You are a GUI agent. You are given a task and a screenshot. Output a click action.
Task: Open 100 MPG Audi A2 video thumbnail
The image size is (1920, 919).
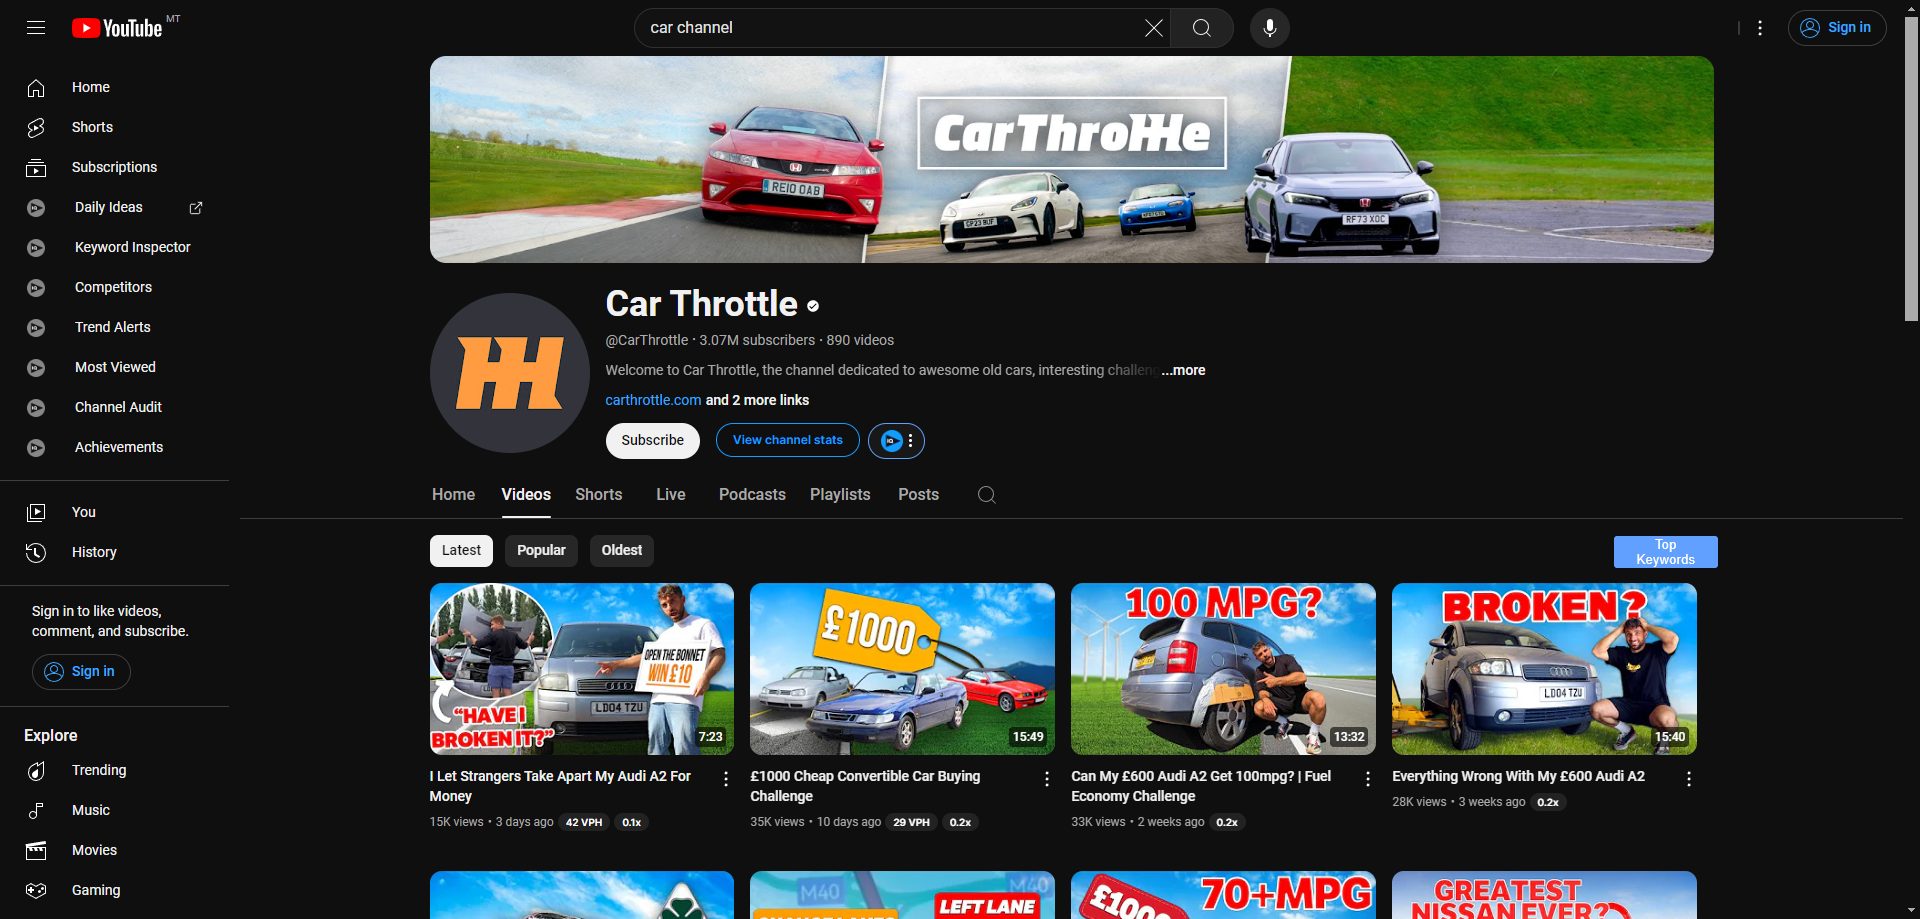coord(1223,669)
